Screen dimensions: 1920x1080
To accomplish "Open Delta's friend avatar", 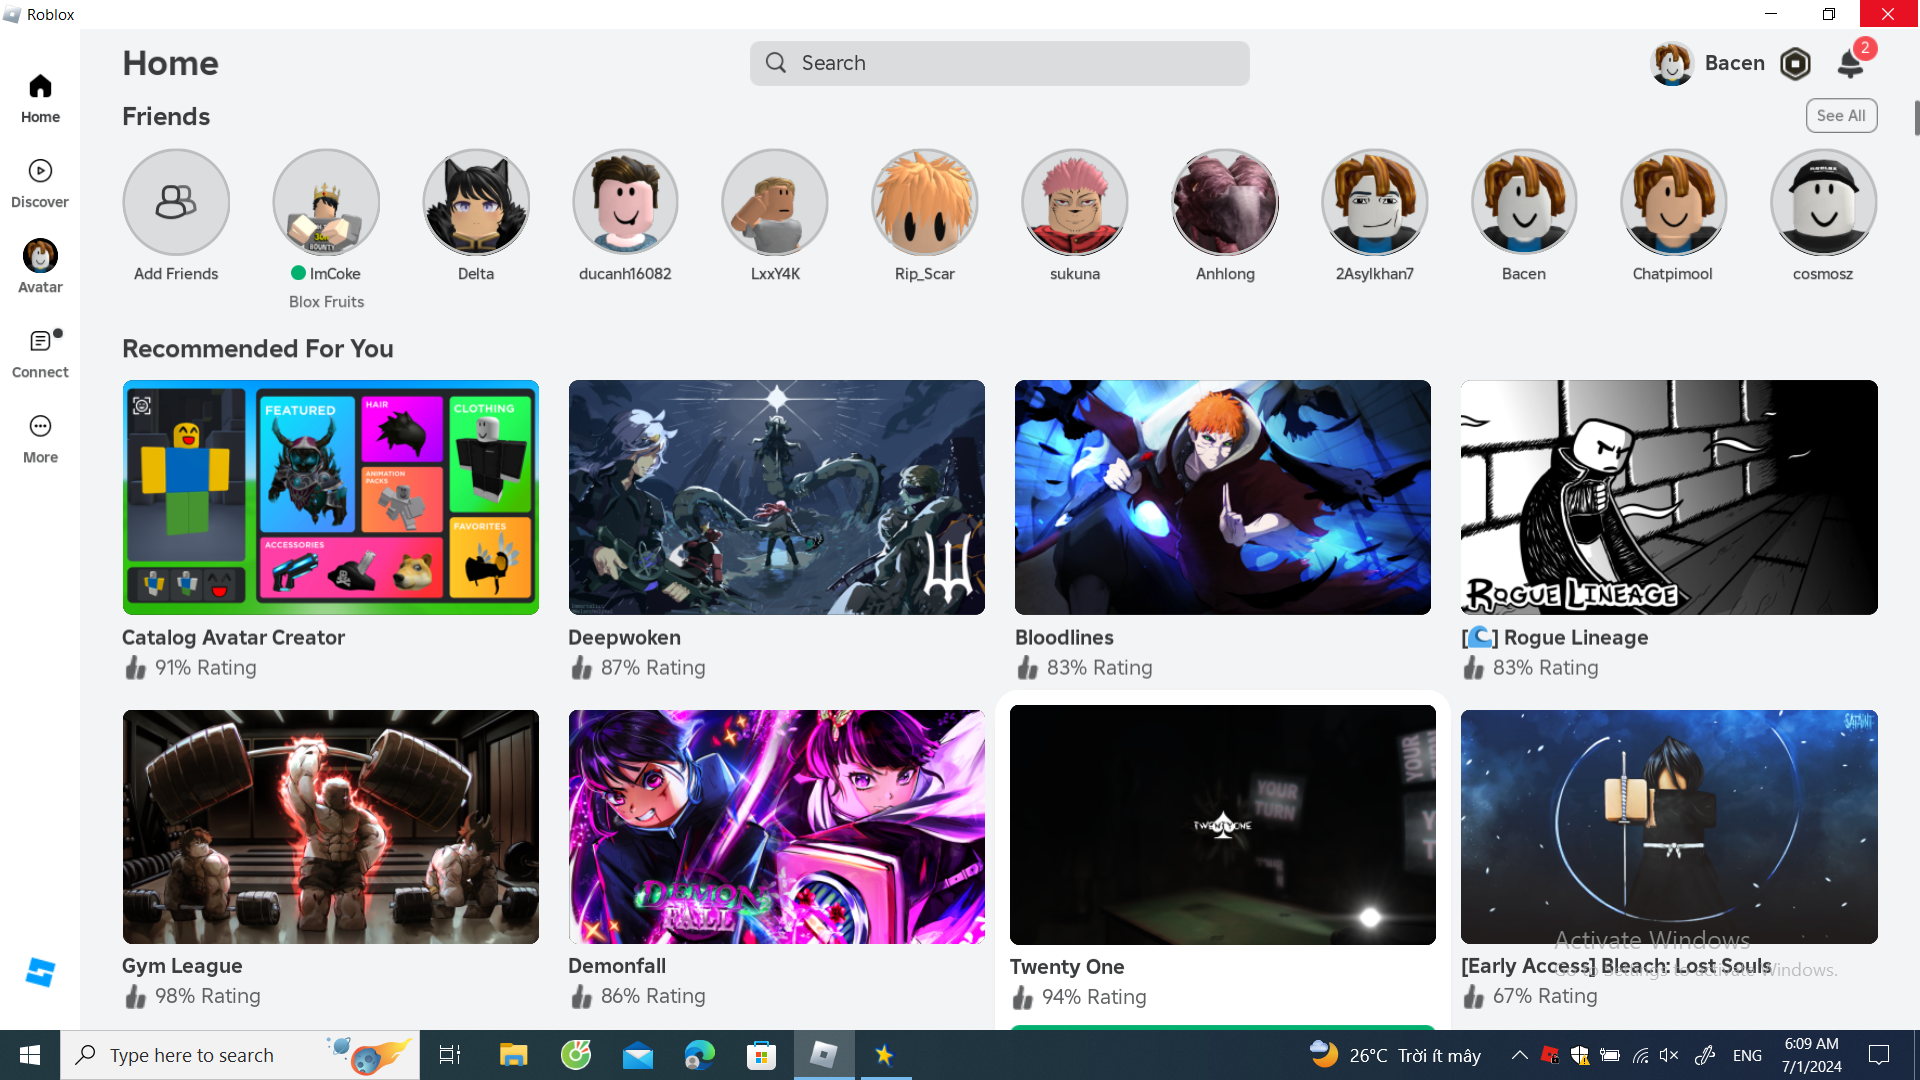I will click(476, 202).
